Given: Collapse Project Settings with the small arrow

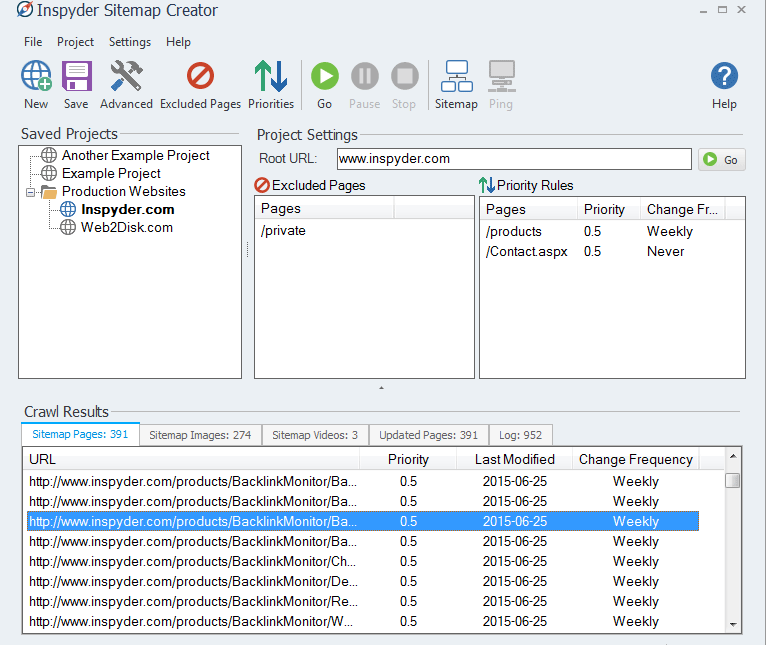Looking at the screenshot, I should [x=381, y=387].
